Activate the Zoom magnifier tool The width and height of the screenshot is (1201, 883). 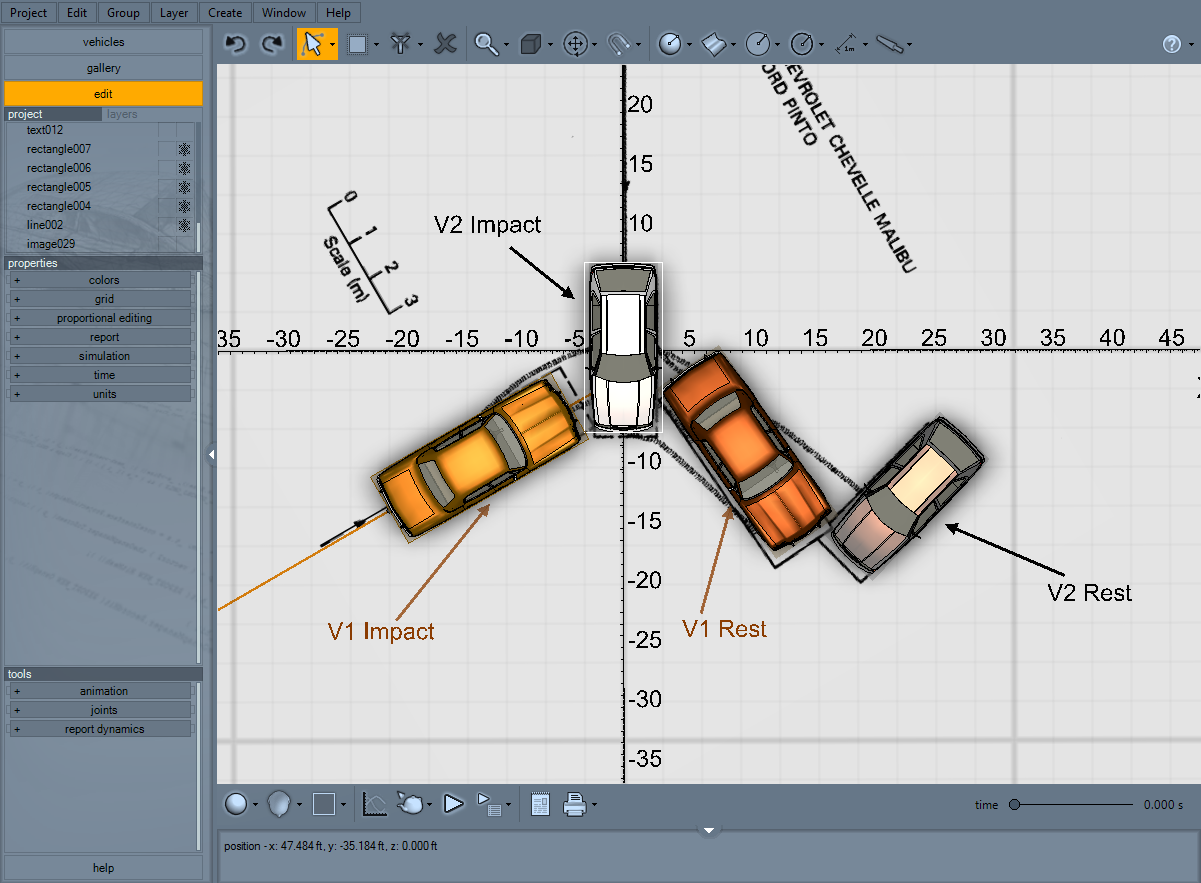coord(486,43)
